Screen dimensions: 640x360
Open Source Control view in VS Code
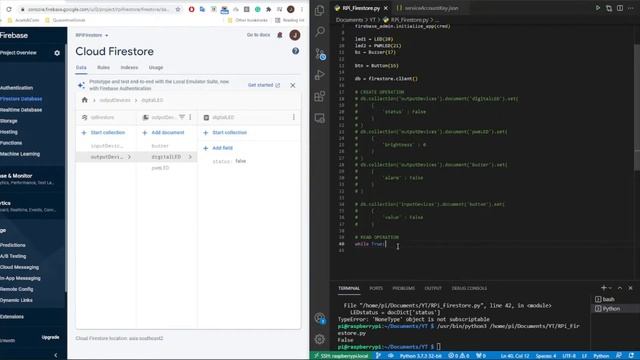pos(320,54)
